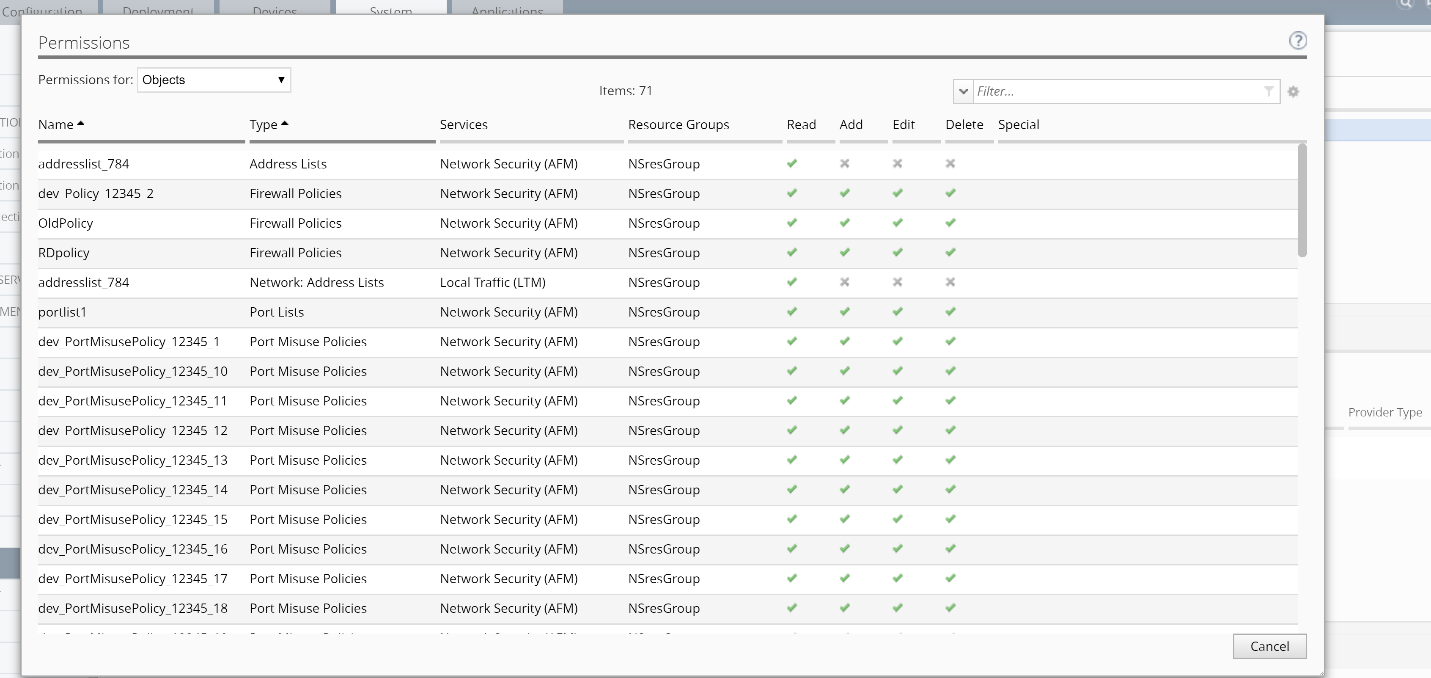This screenshot has width=1431, height=678.
Task: Click the gear settings icon beside filter
Action: pyautogui.click(x=1293, y=91)
